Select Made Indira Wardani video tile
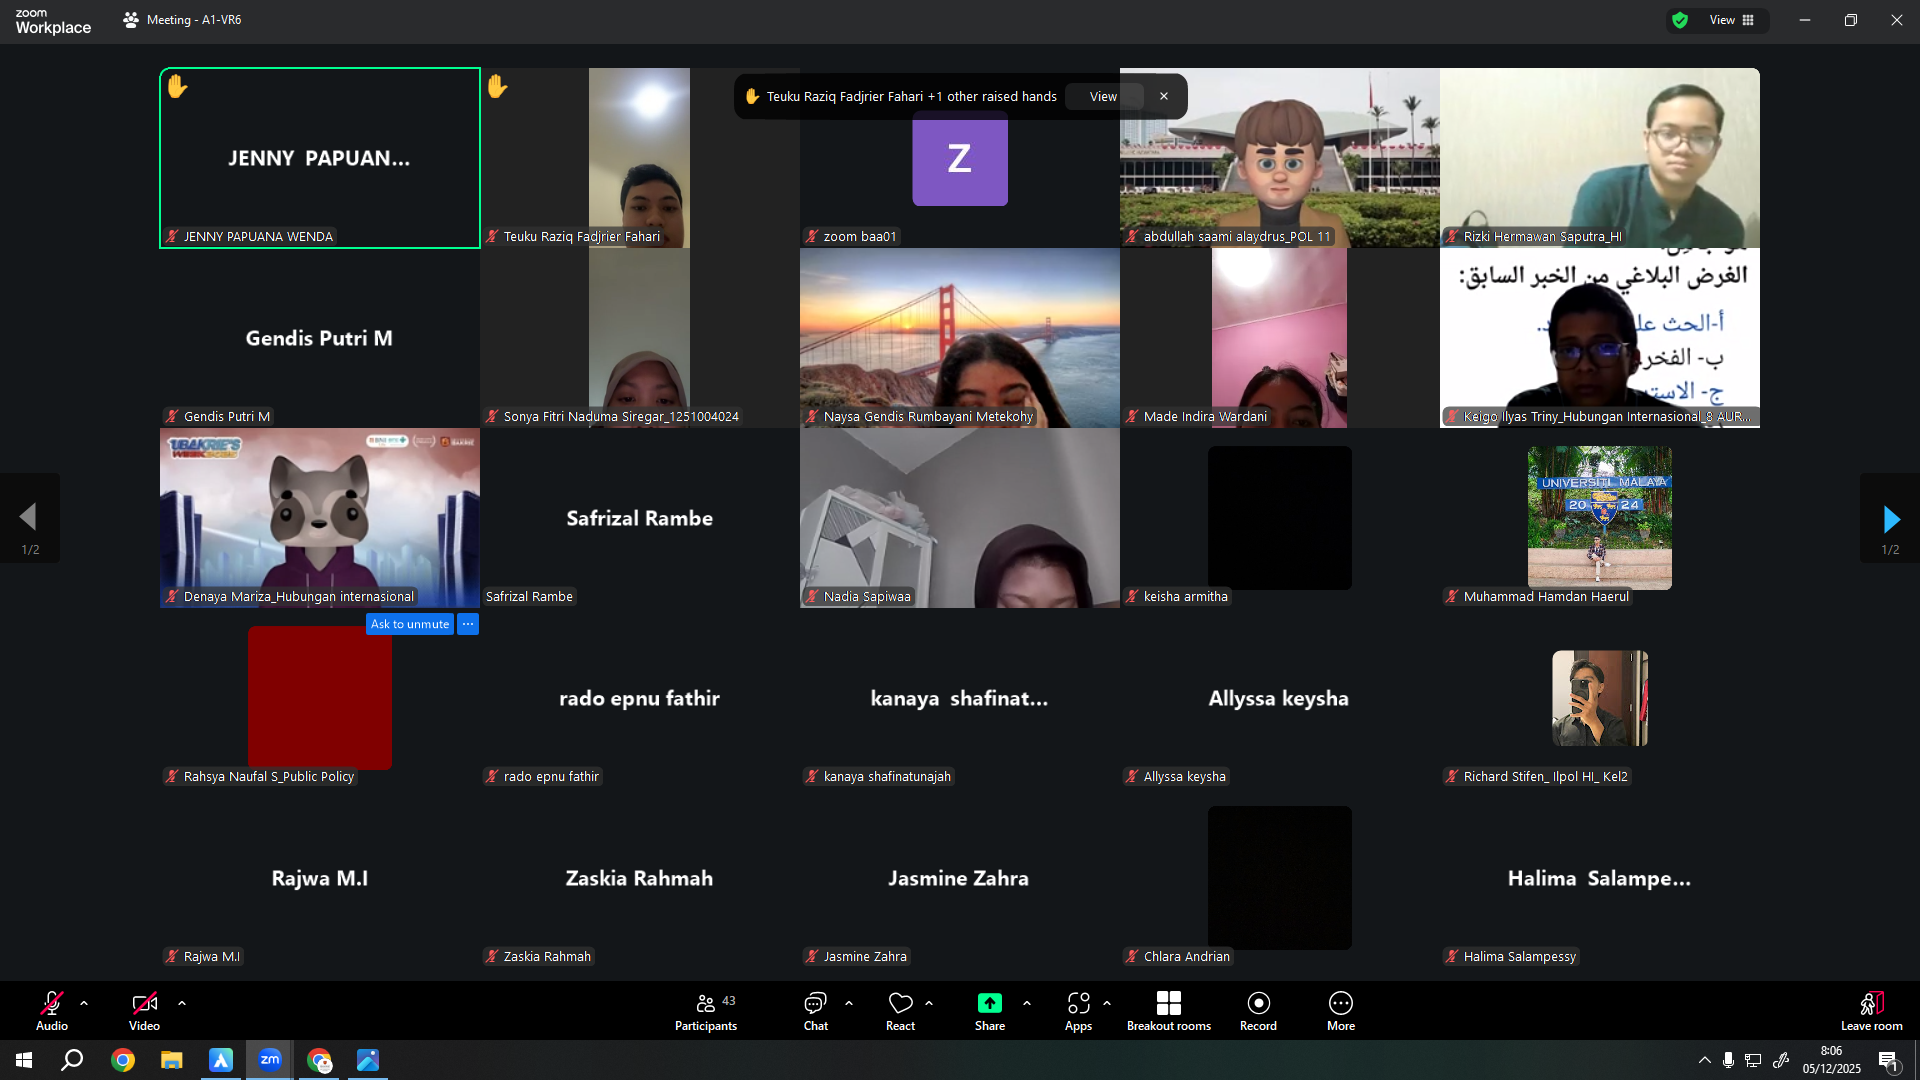 [1280, 338]
